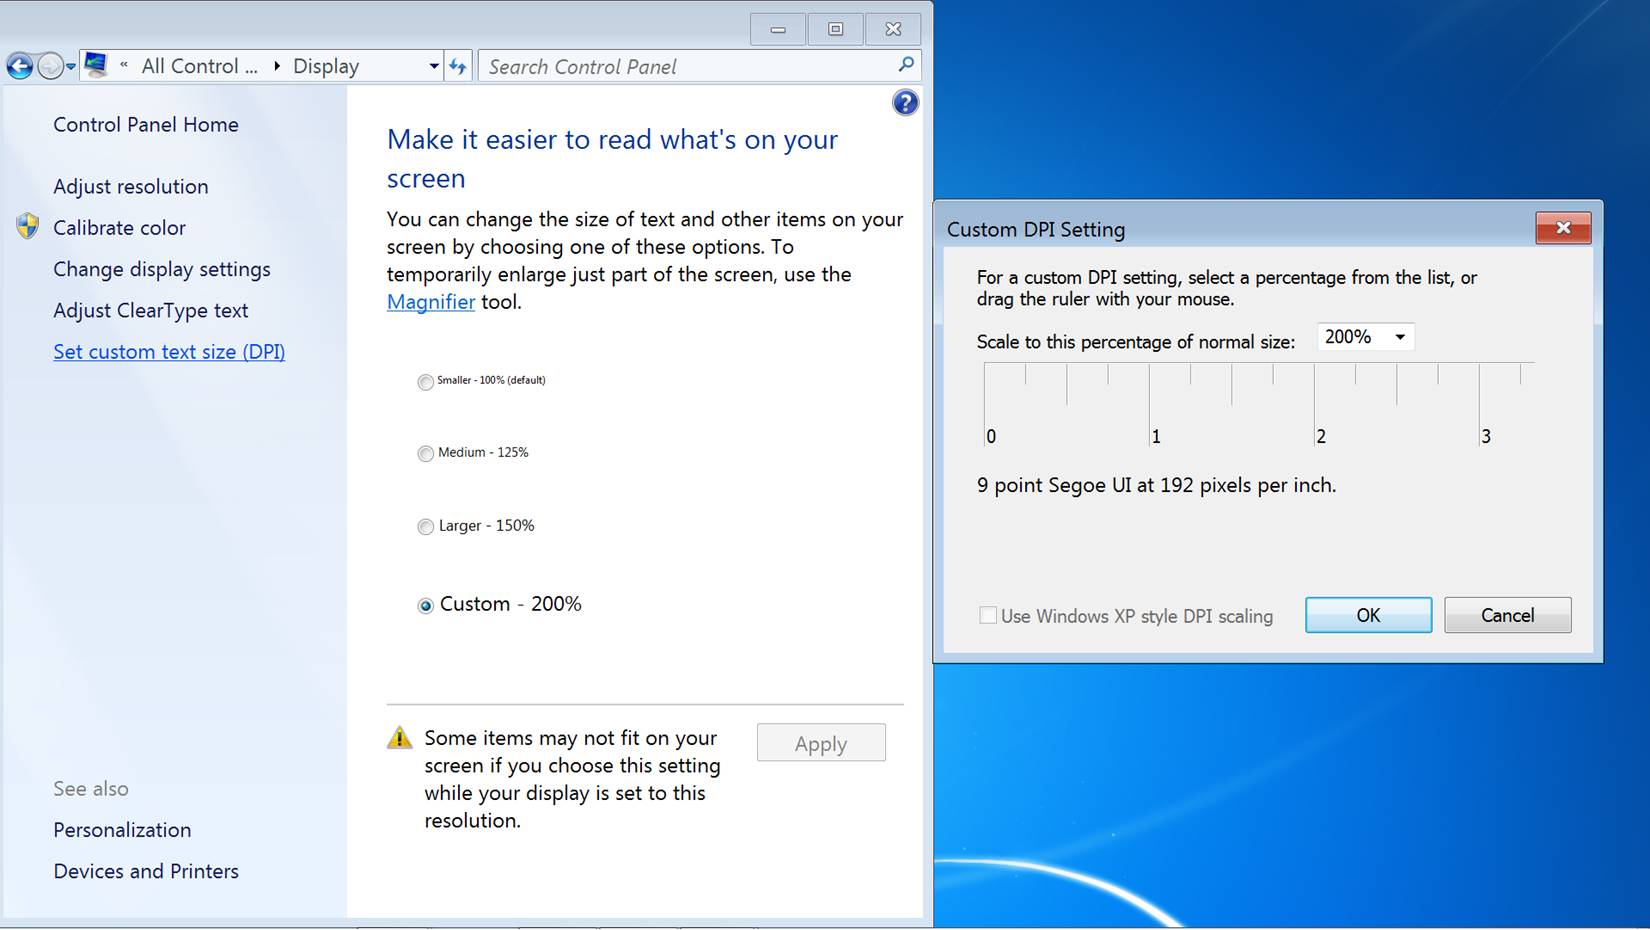Click Cancel in Custom DPI Setting dialog
1650x930 pixels.
coord(1507,615)
